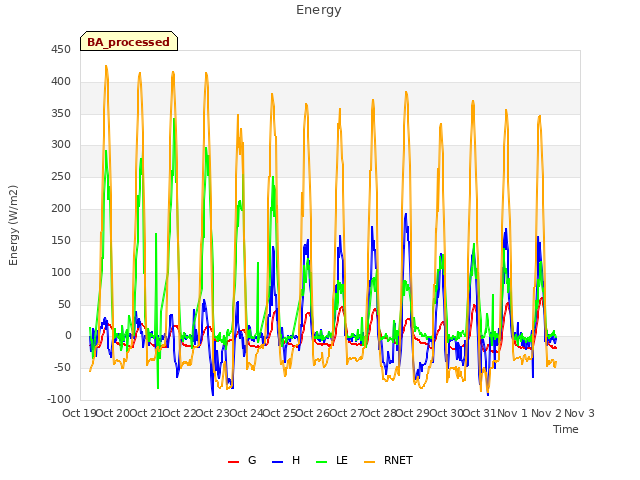Click the orange RNET legend swatch
This screenshot has width=640, height=480.
coord(369,462)
